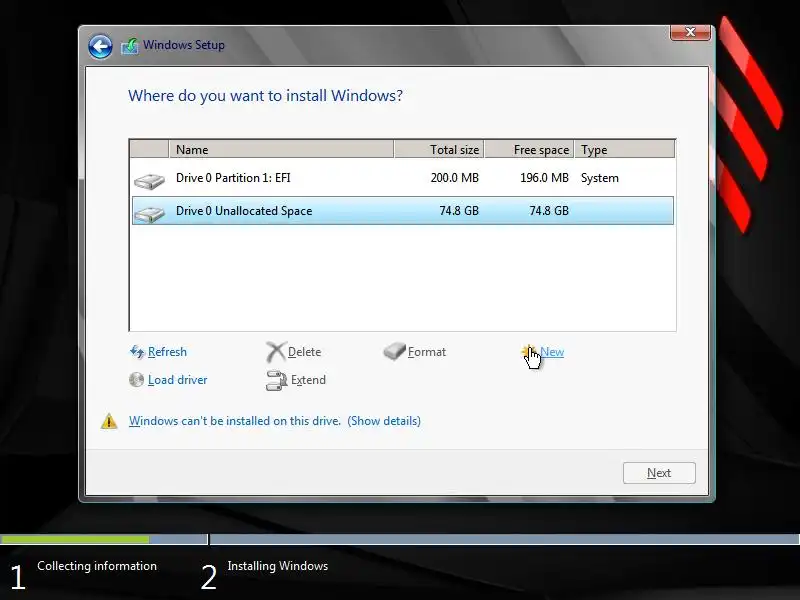The image size is (800, 600).
Task: Click the Next button
Action: 659,473
